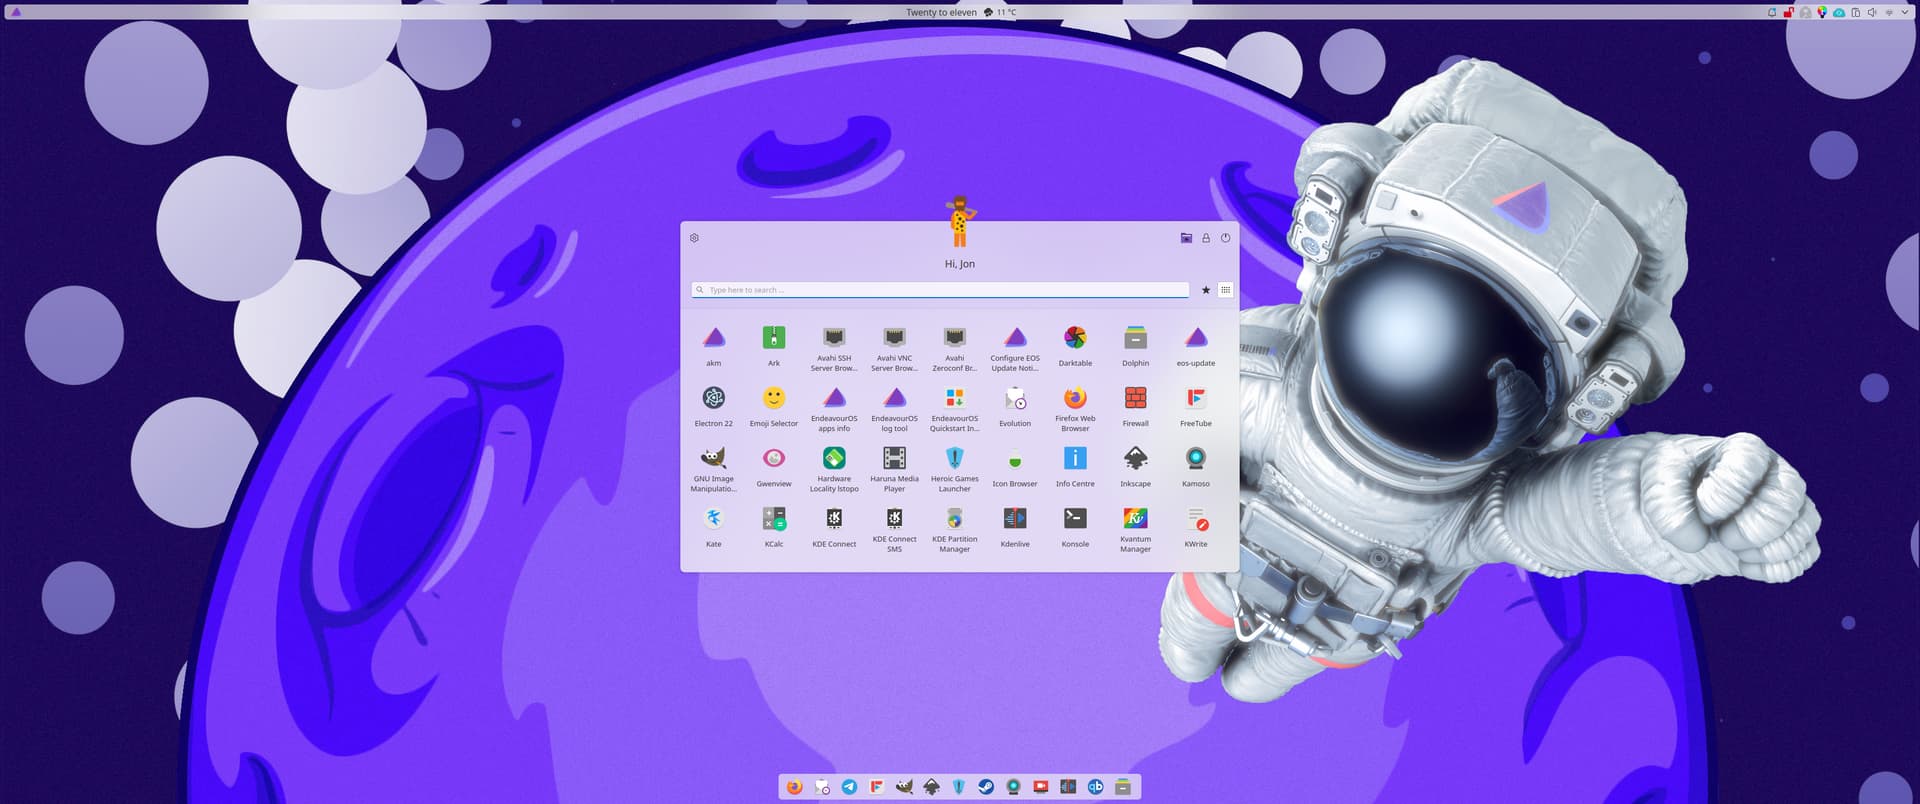This screenshot has height=804, width=1920.
Task: Launch Firefox from the bottom dock
Action: pos(794,787)
